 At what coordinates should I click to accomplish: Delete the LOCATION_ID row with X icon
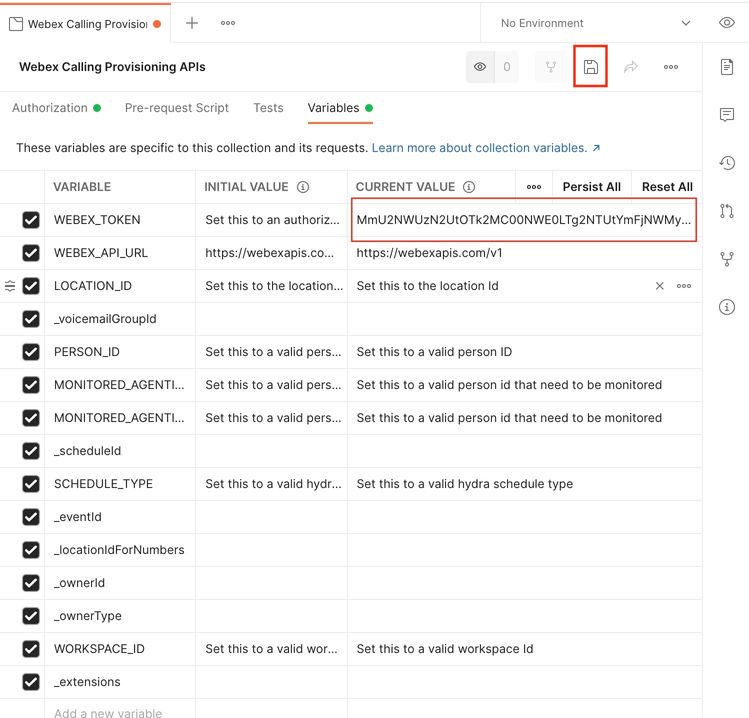click(659, 286)
